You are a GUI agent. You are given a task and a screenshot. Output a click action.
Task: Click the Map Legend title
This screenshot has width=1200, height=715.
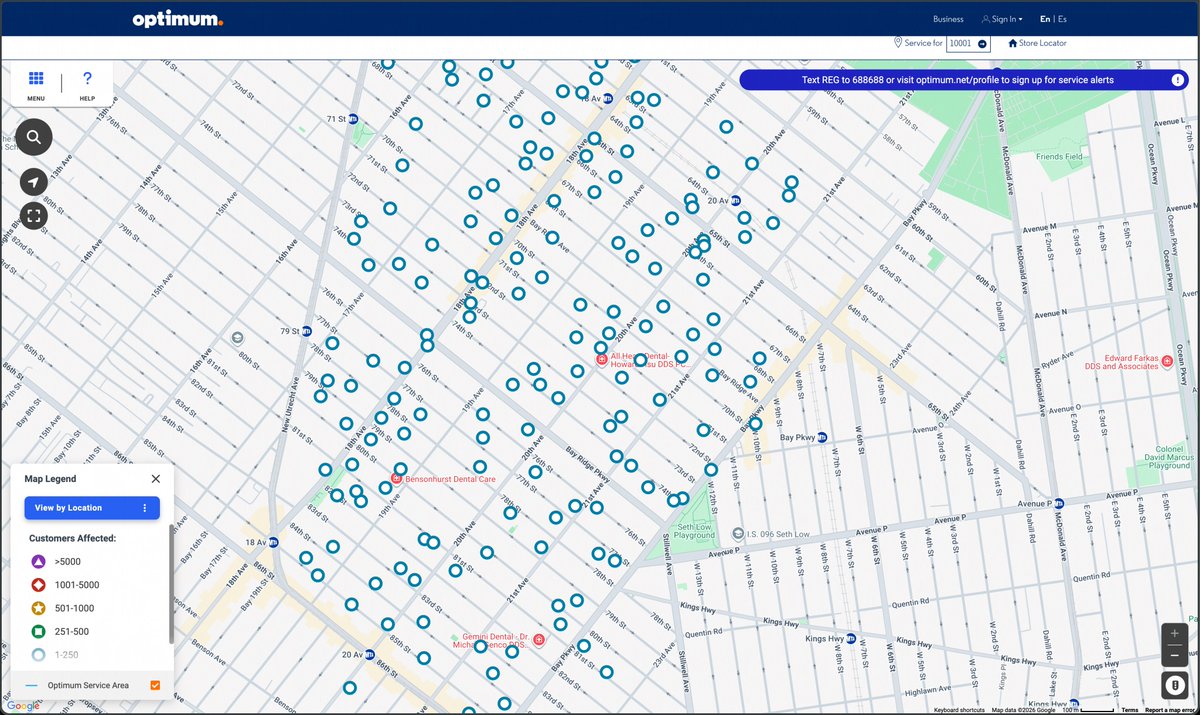[x=50, y=479]
